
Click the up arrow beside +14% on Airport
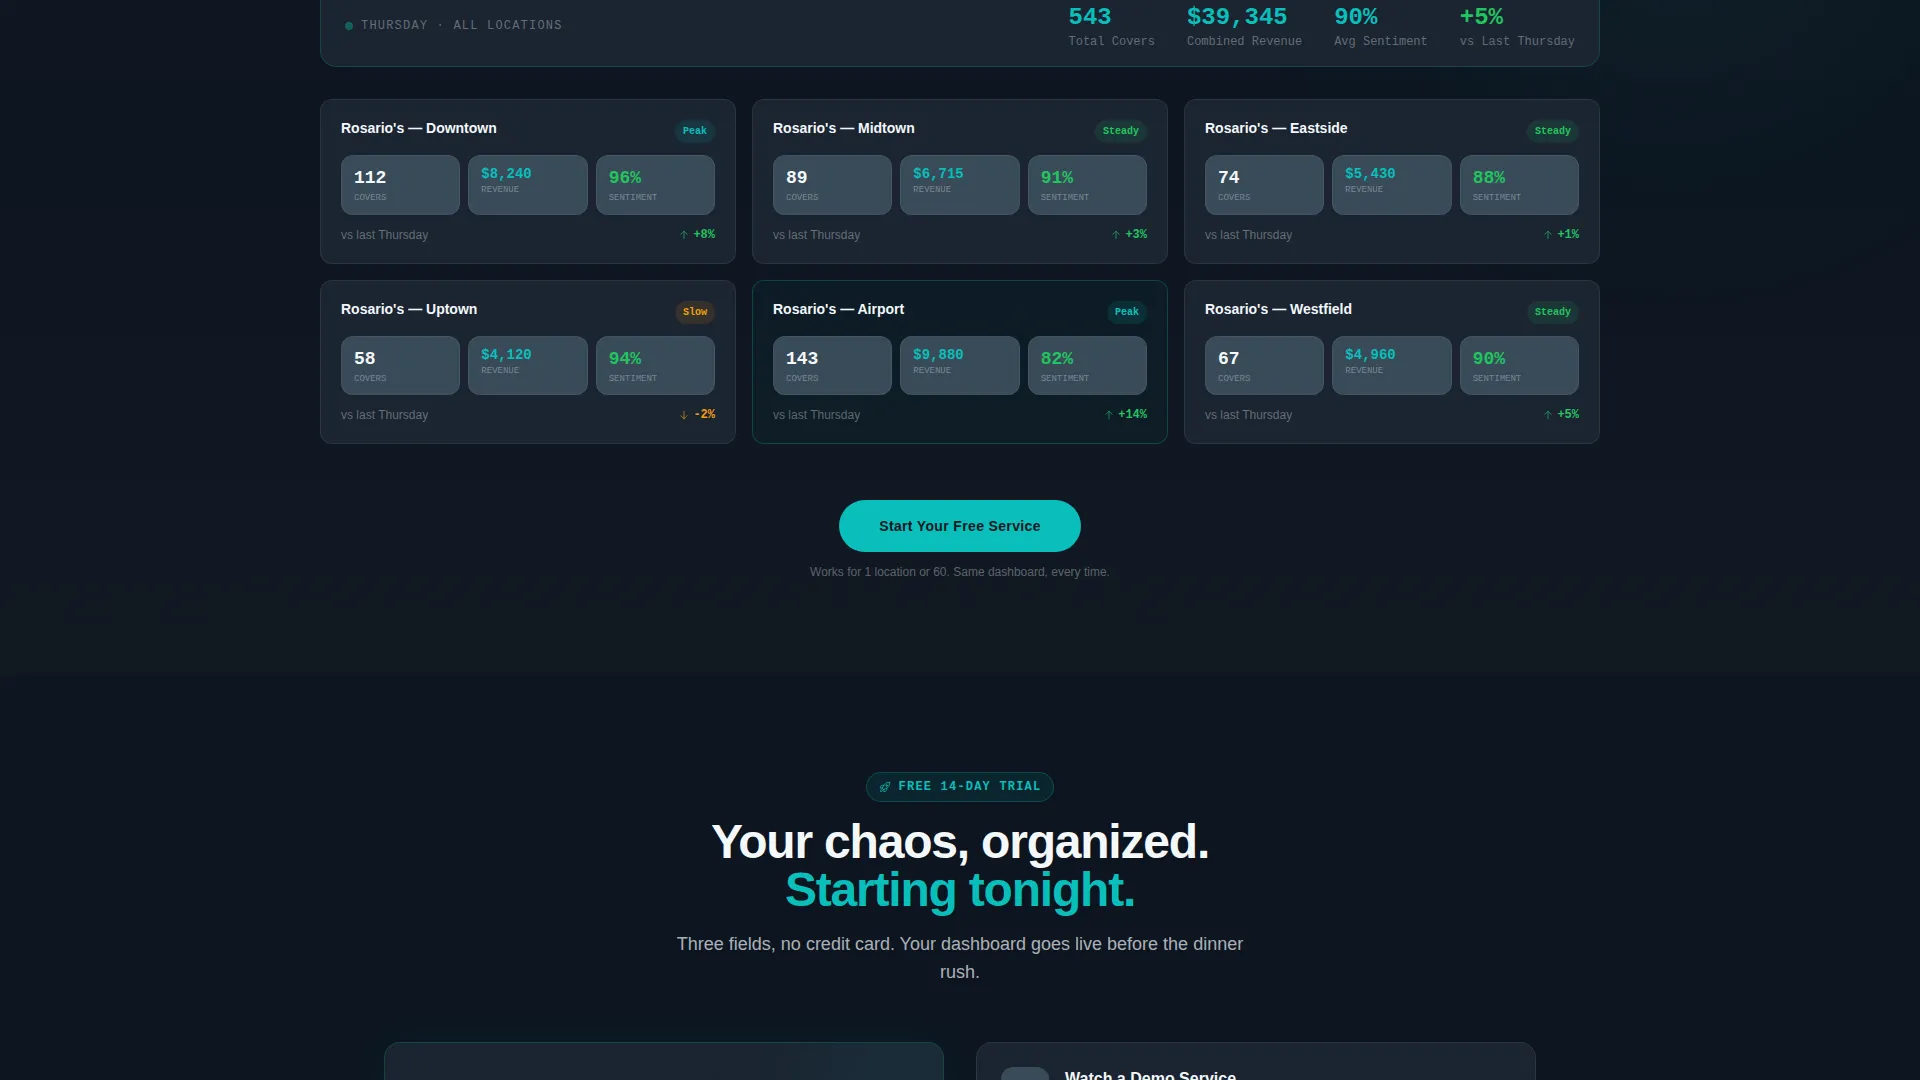1109,415
